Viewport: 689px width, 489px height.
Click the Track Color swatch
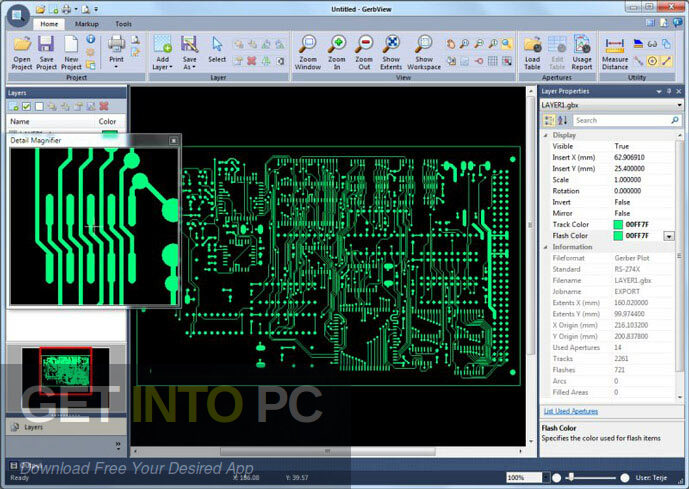click(x=618, y=225)
